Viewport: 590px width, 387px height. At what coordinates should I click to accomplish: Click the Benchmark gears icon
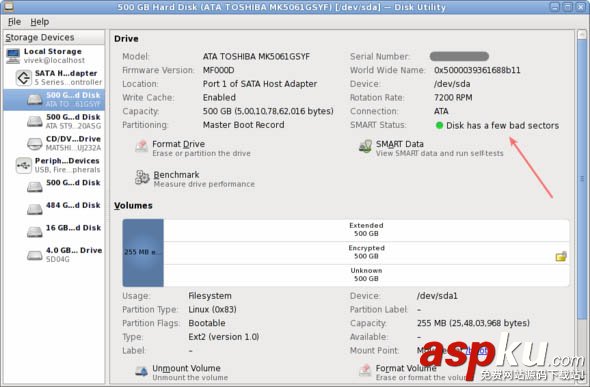142,177
